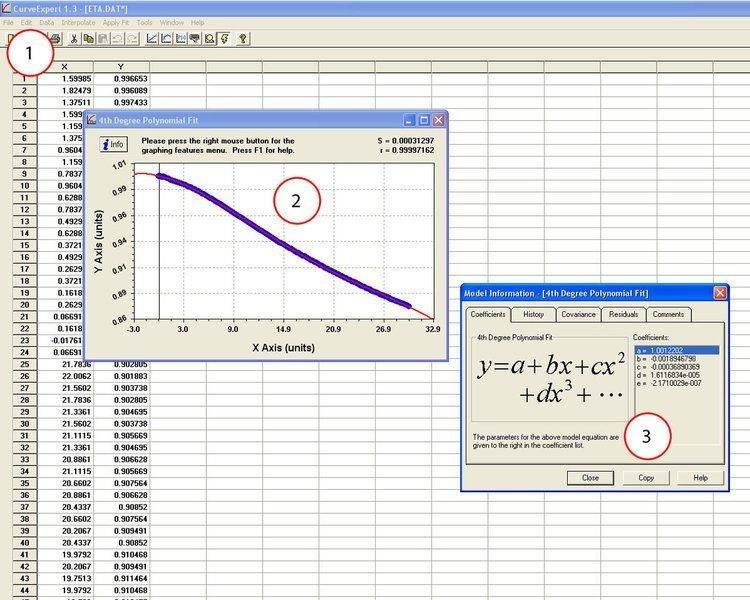Switch to the Covariance tab
Viewport: 750px width, 600px height.
(578, 314)
